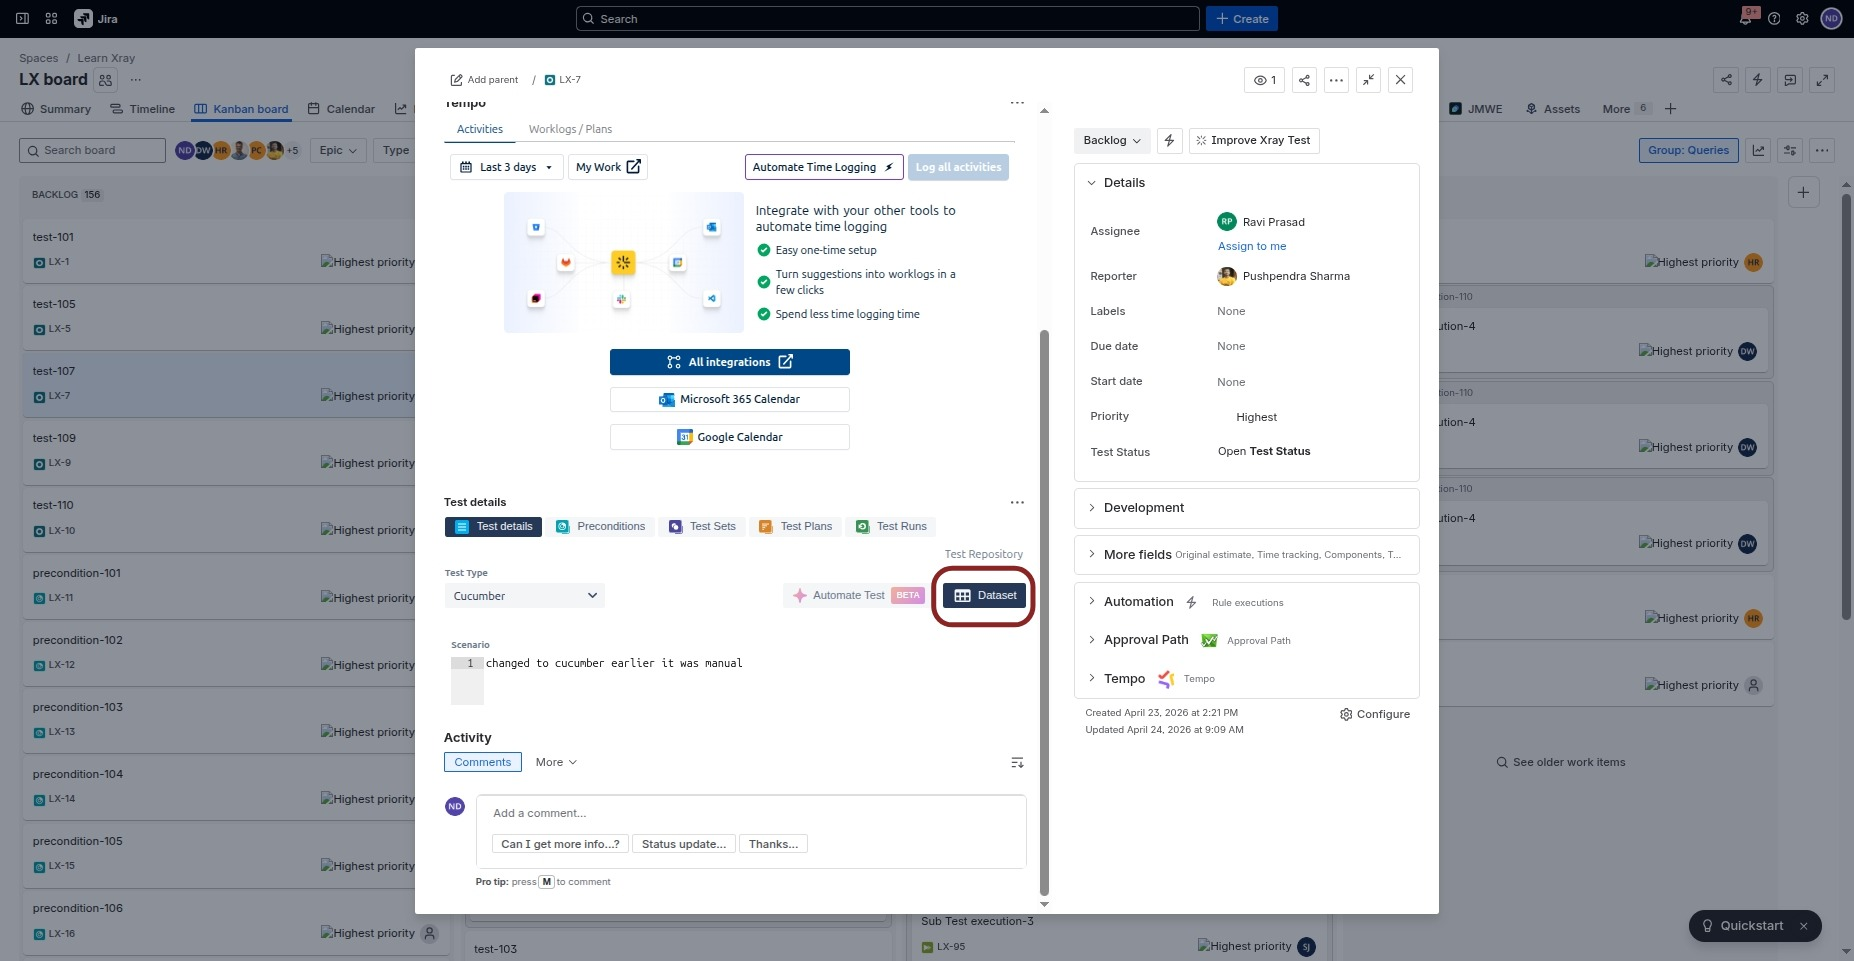The image size is (1854, 961).
Task: Expand the Approval Path section
Action: pyautogui.click(x=1092, y=640)
